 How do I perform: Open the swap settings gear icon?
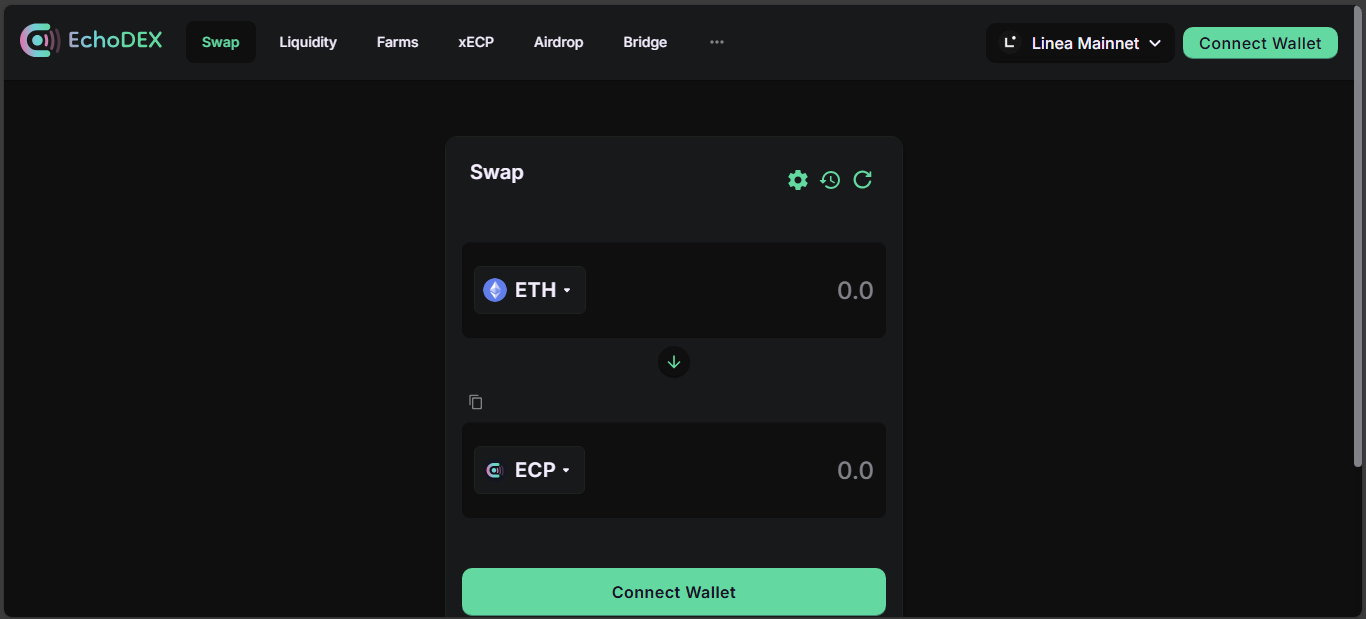coord(798,180)
